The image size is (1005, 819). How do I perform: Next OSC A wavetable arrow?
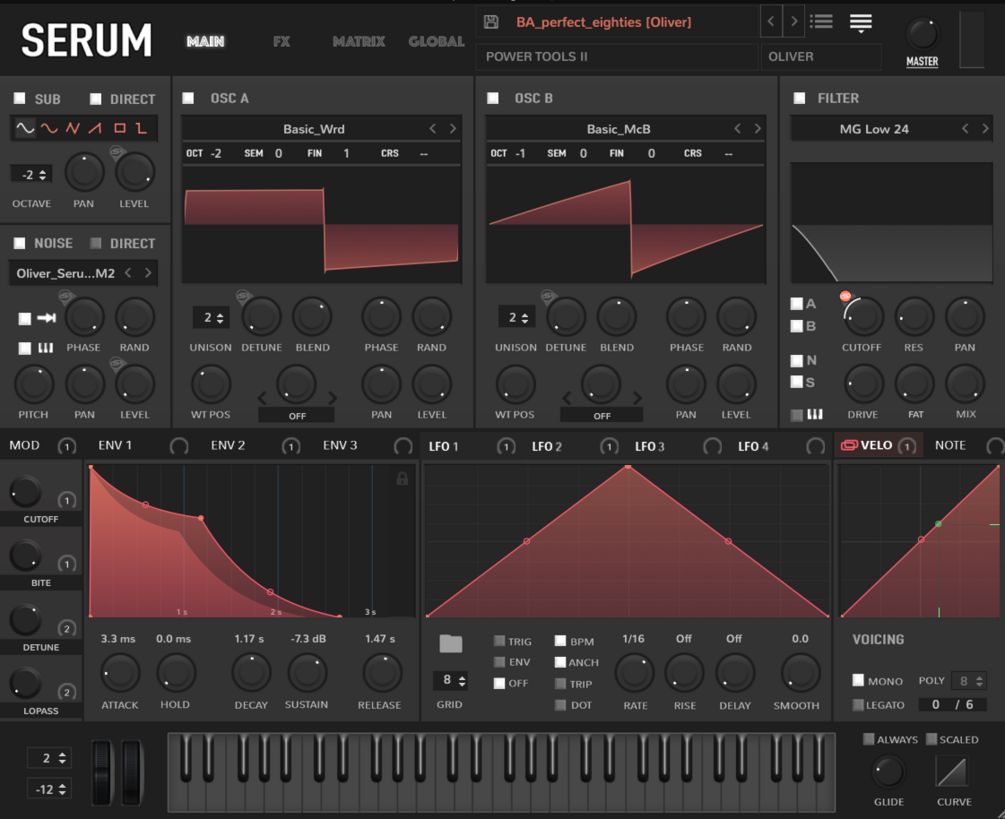(453, 128)
